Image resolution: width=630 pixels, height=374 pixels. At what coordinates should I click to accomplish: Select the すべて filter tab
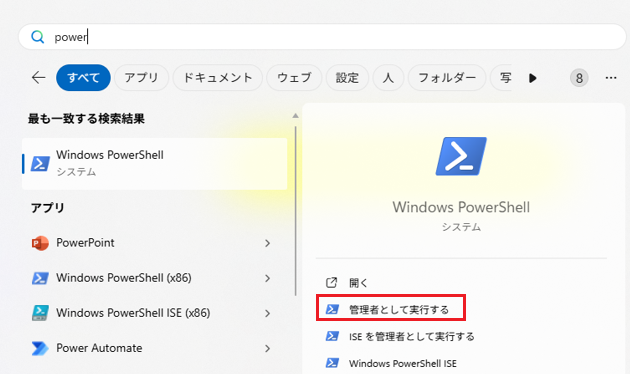[83, 78]
